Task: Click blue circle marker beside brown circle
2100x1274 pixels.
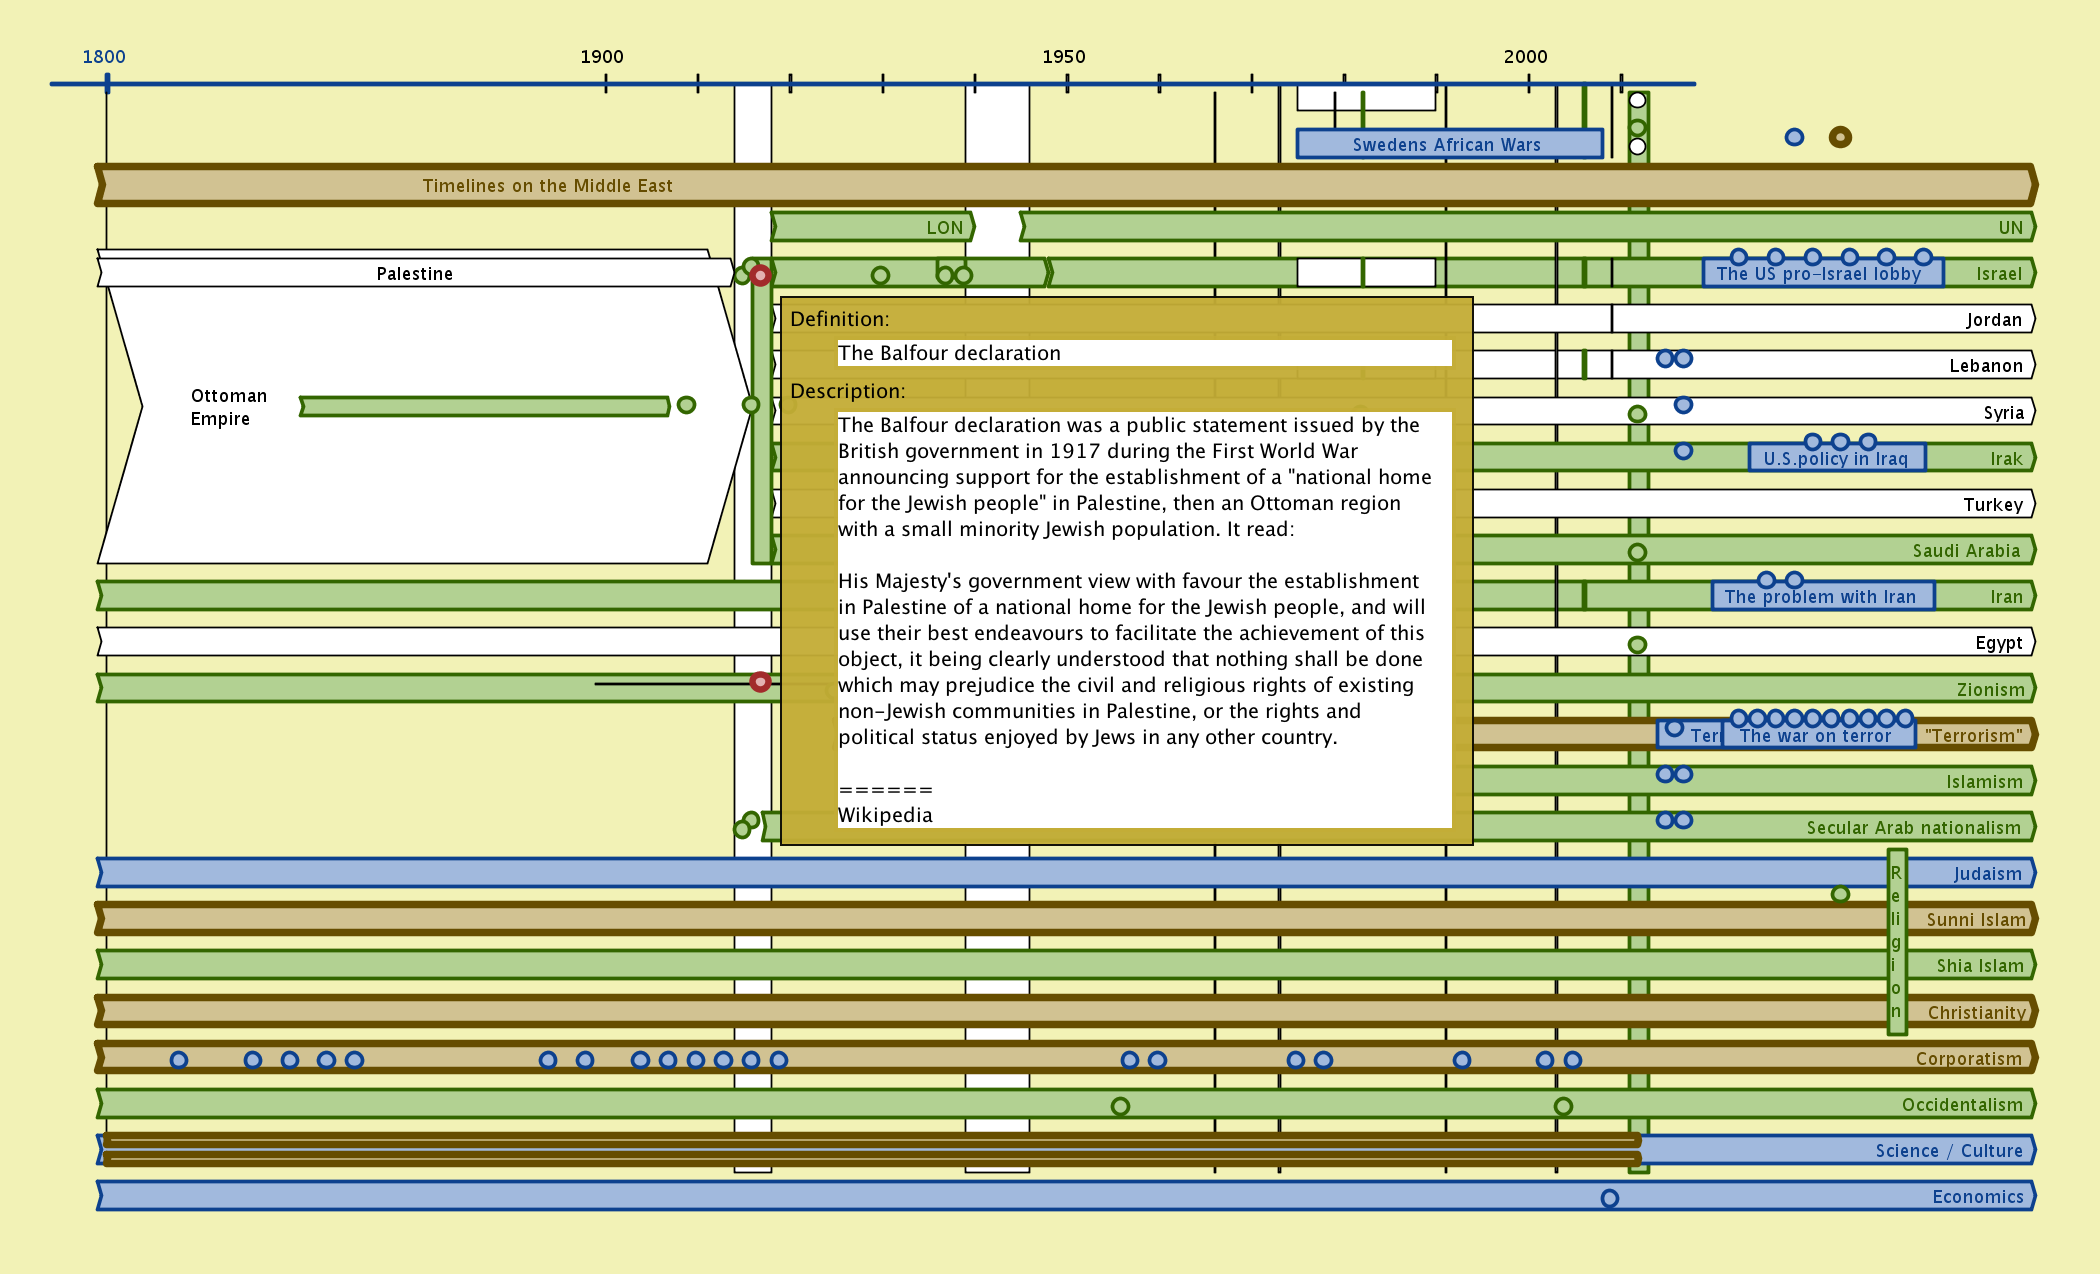Action: (x=1794, y=137)
